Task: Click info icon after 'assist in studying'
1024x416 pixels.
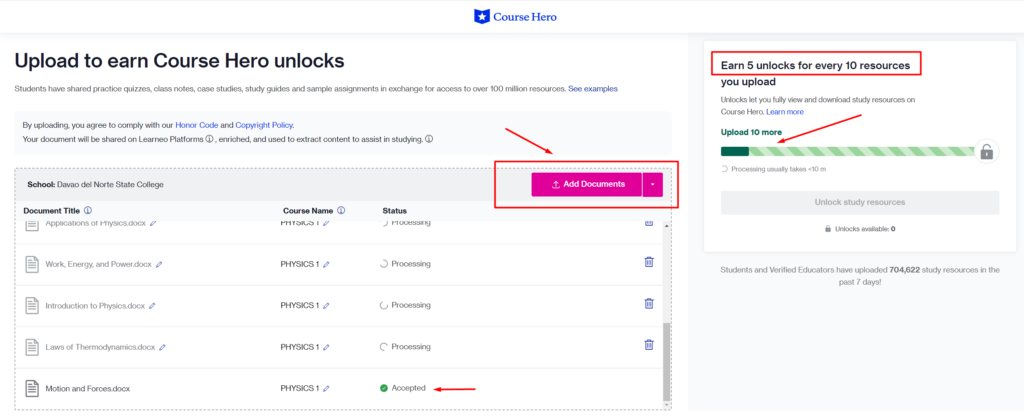Action: (429, 139)
